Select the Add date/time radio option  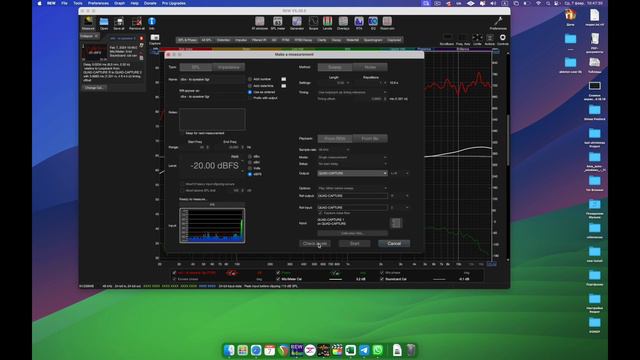click(x=250, y=86)
